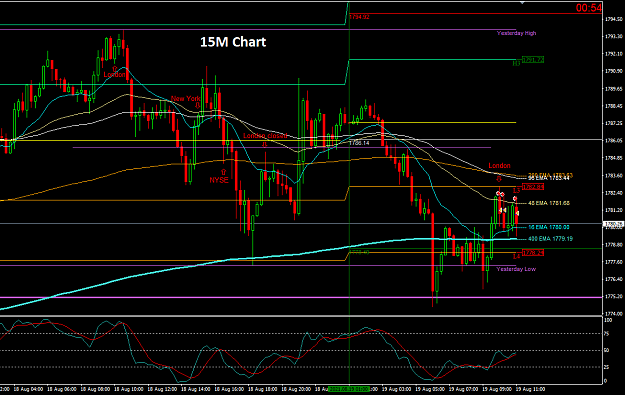Click the '400 EMA 1779.19' label
625x395 pixels.
click(550, 239)
